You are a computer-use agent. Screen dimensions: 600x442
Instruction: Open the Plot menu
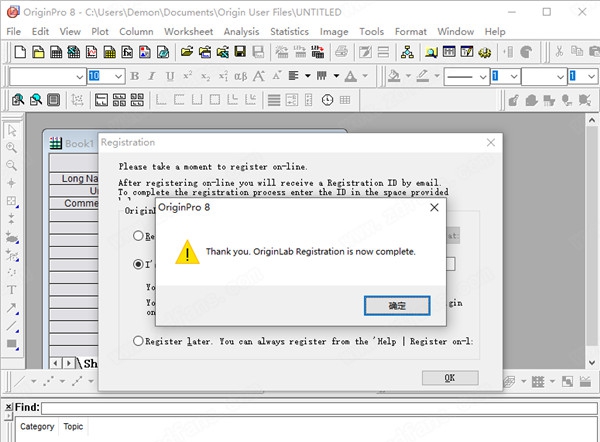coord(100,31)
